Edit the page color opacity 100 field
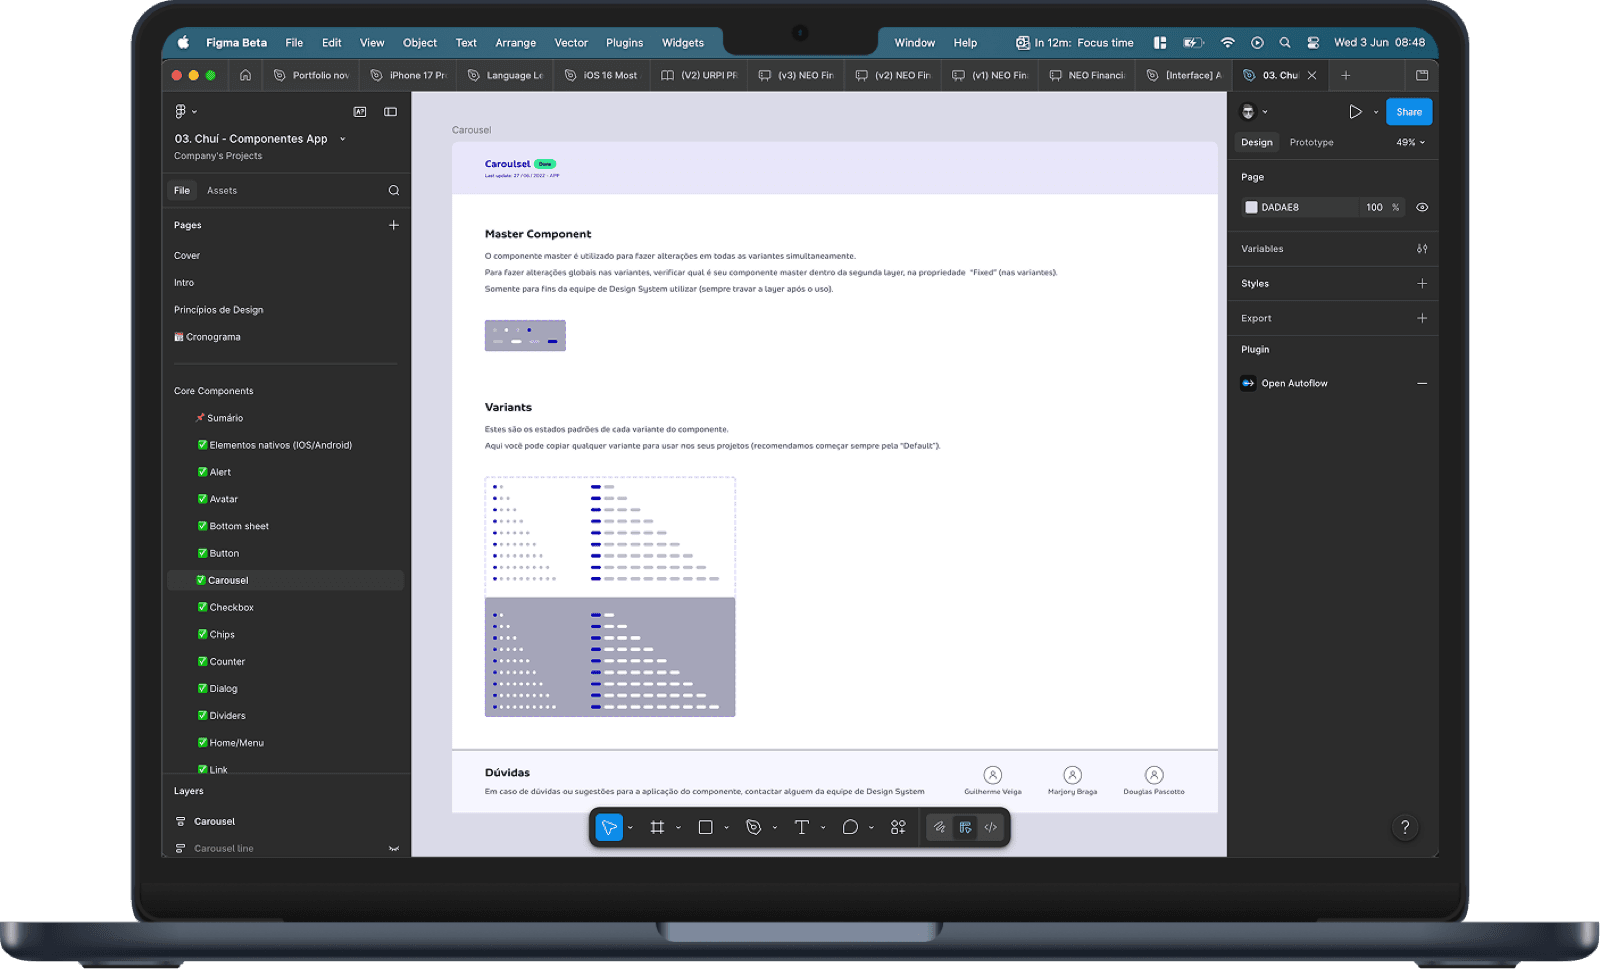This screenshot has height=969, width=1600. (x=1374, y=207)
